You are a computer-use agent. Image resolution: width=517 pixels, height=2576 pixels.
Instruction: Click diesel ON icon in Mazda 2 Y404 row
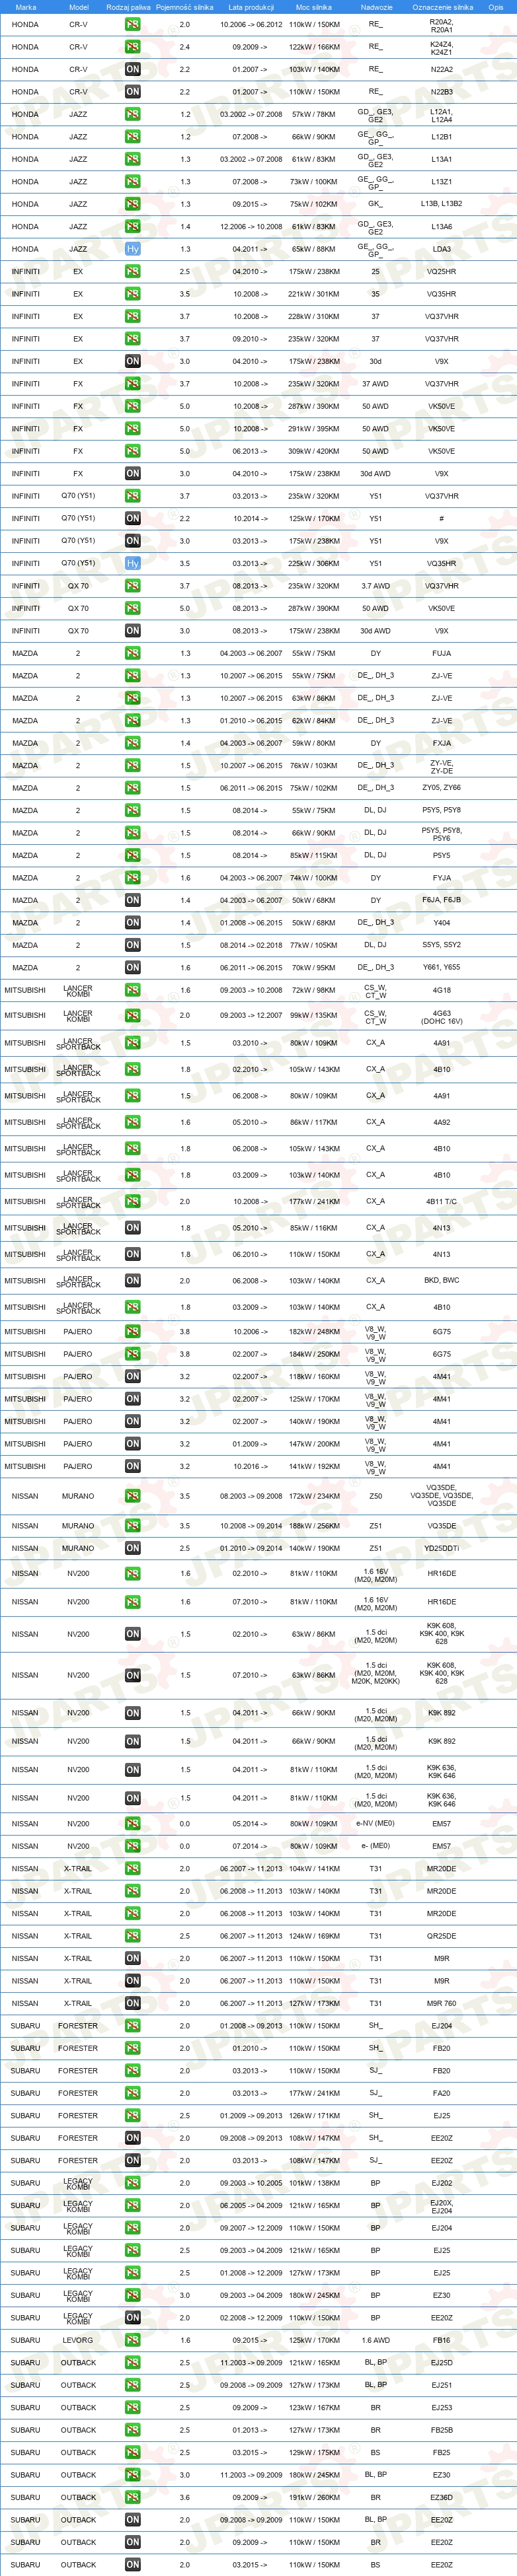(x=132, y=922)
